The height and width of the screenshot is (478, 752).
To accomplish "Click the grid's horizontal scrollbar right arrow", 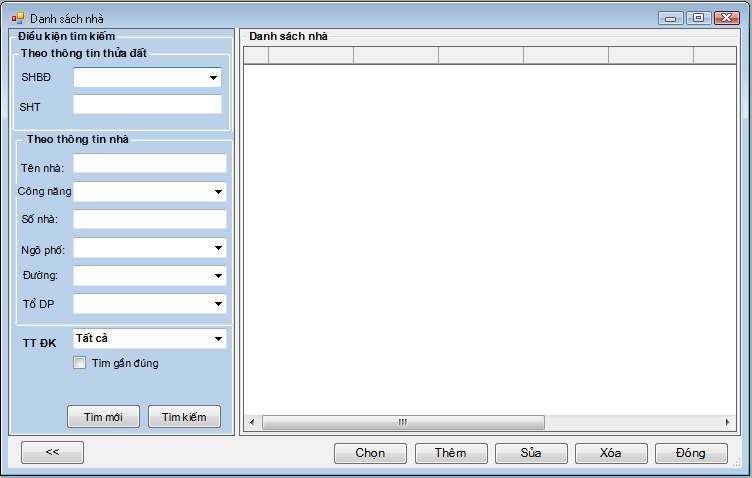I will coord(728,423).
